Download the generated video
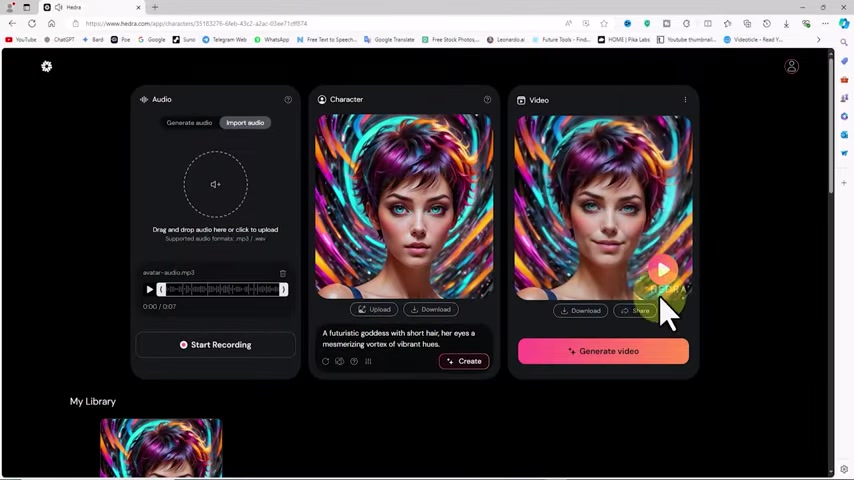 click(x=581, y=311)
